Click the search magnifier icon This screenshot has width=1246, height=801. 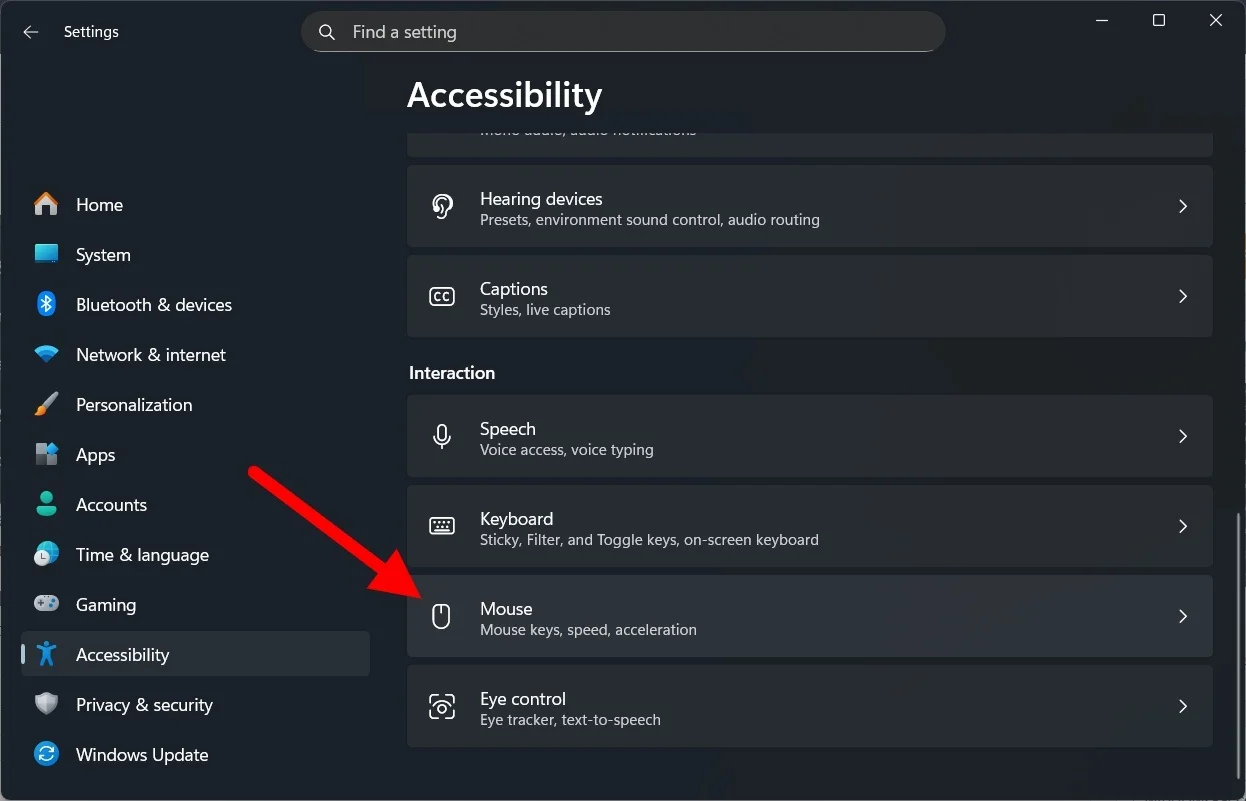[x=326, y=32]
